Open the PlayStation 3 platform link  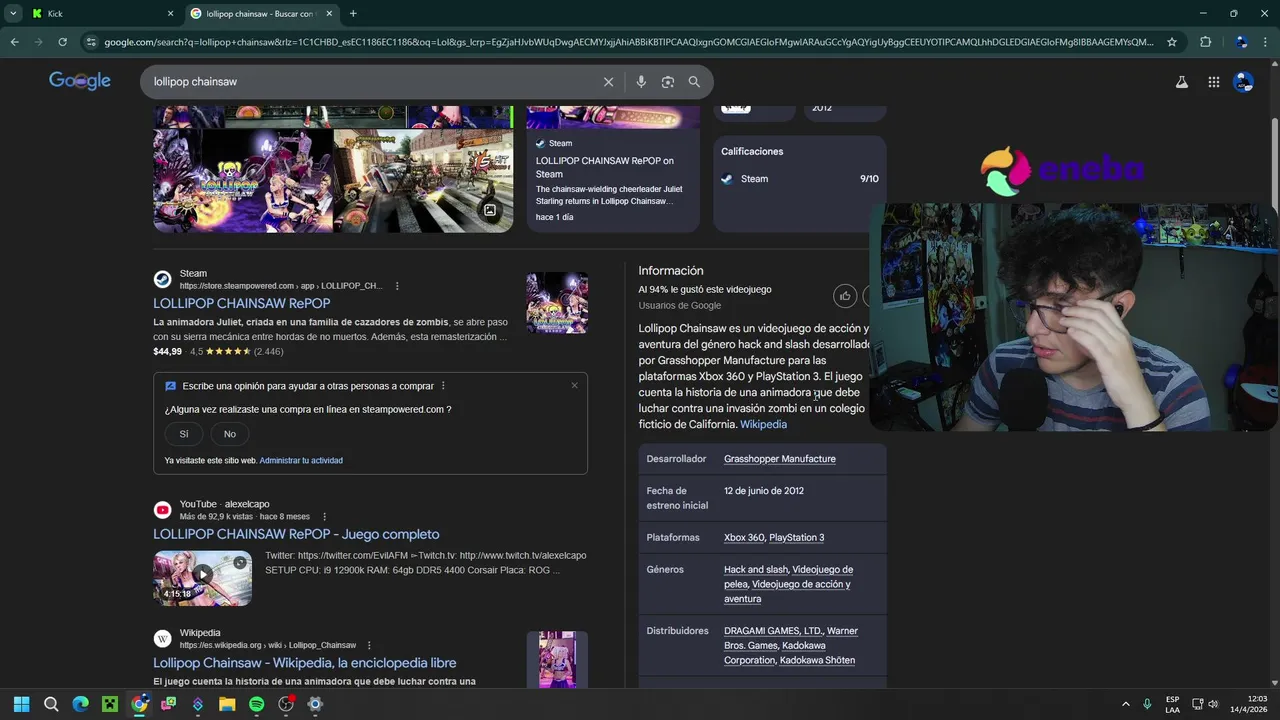pos(797,538)
